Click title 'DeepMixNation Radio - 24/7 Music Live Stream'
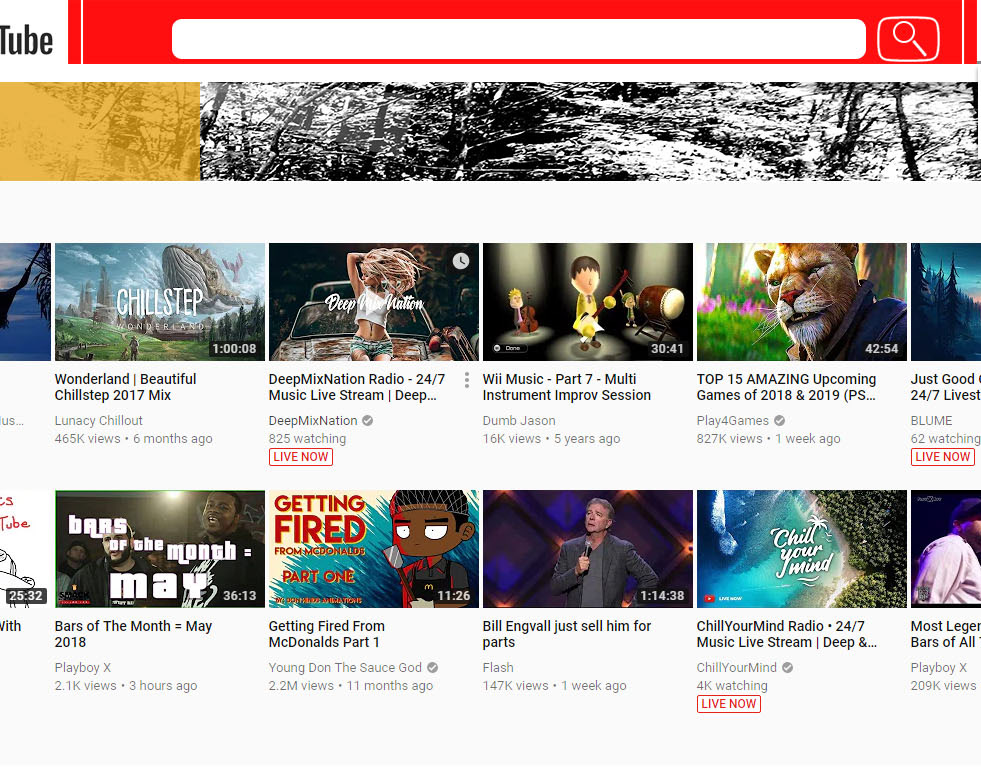 (x=357, y=387)
